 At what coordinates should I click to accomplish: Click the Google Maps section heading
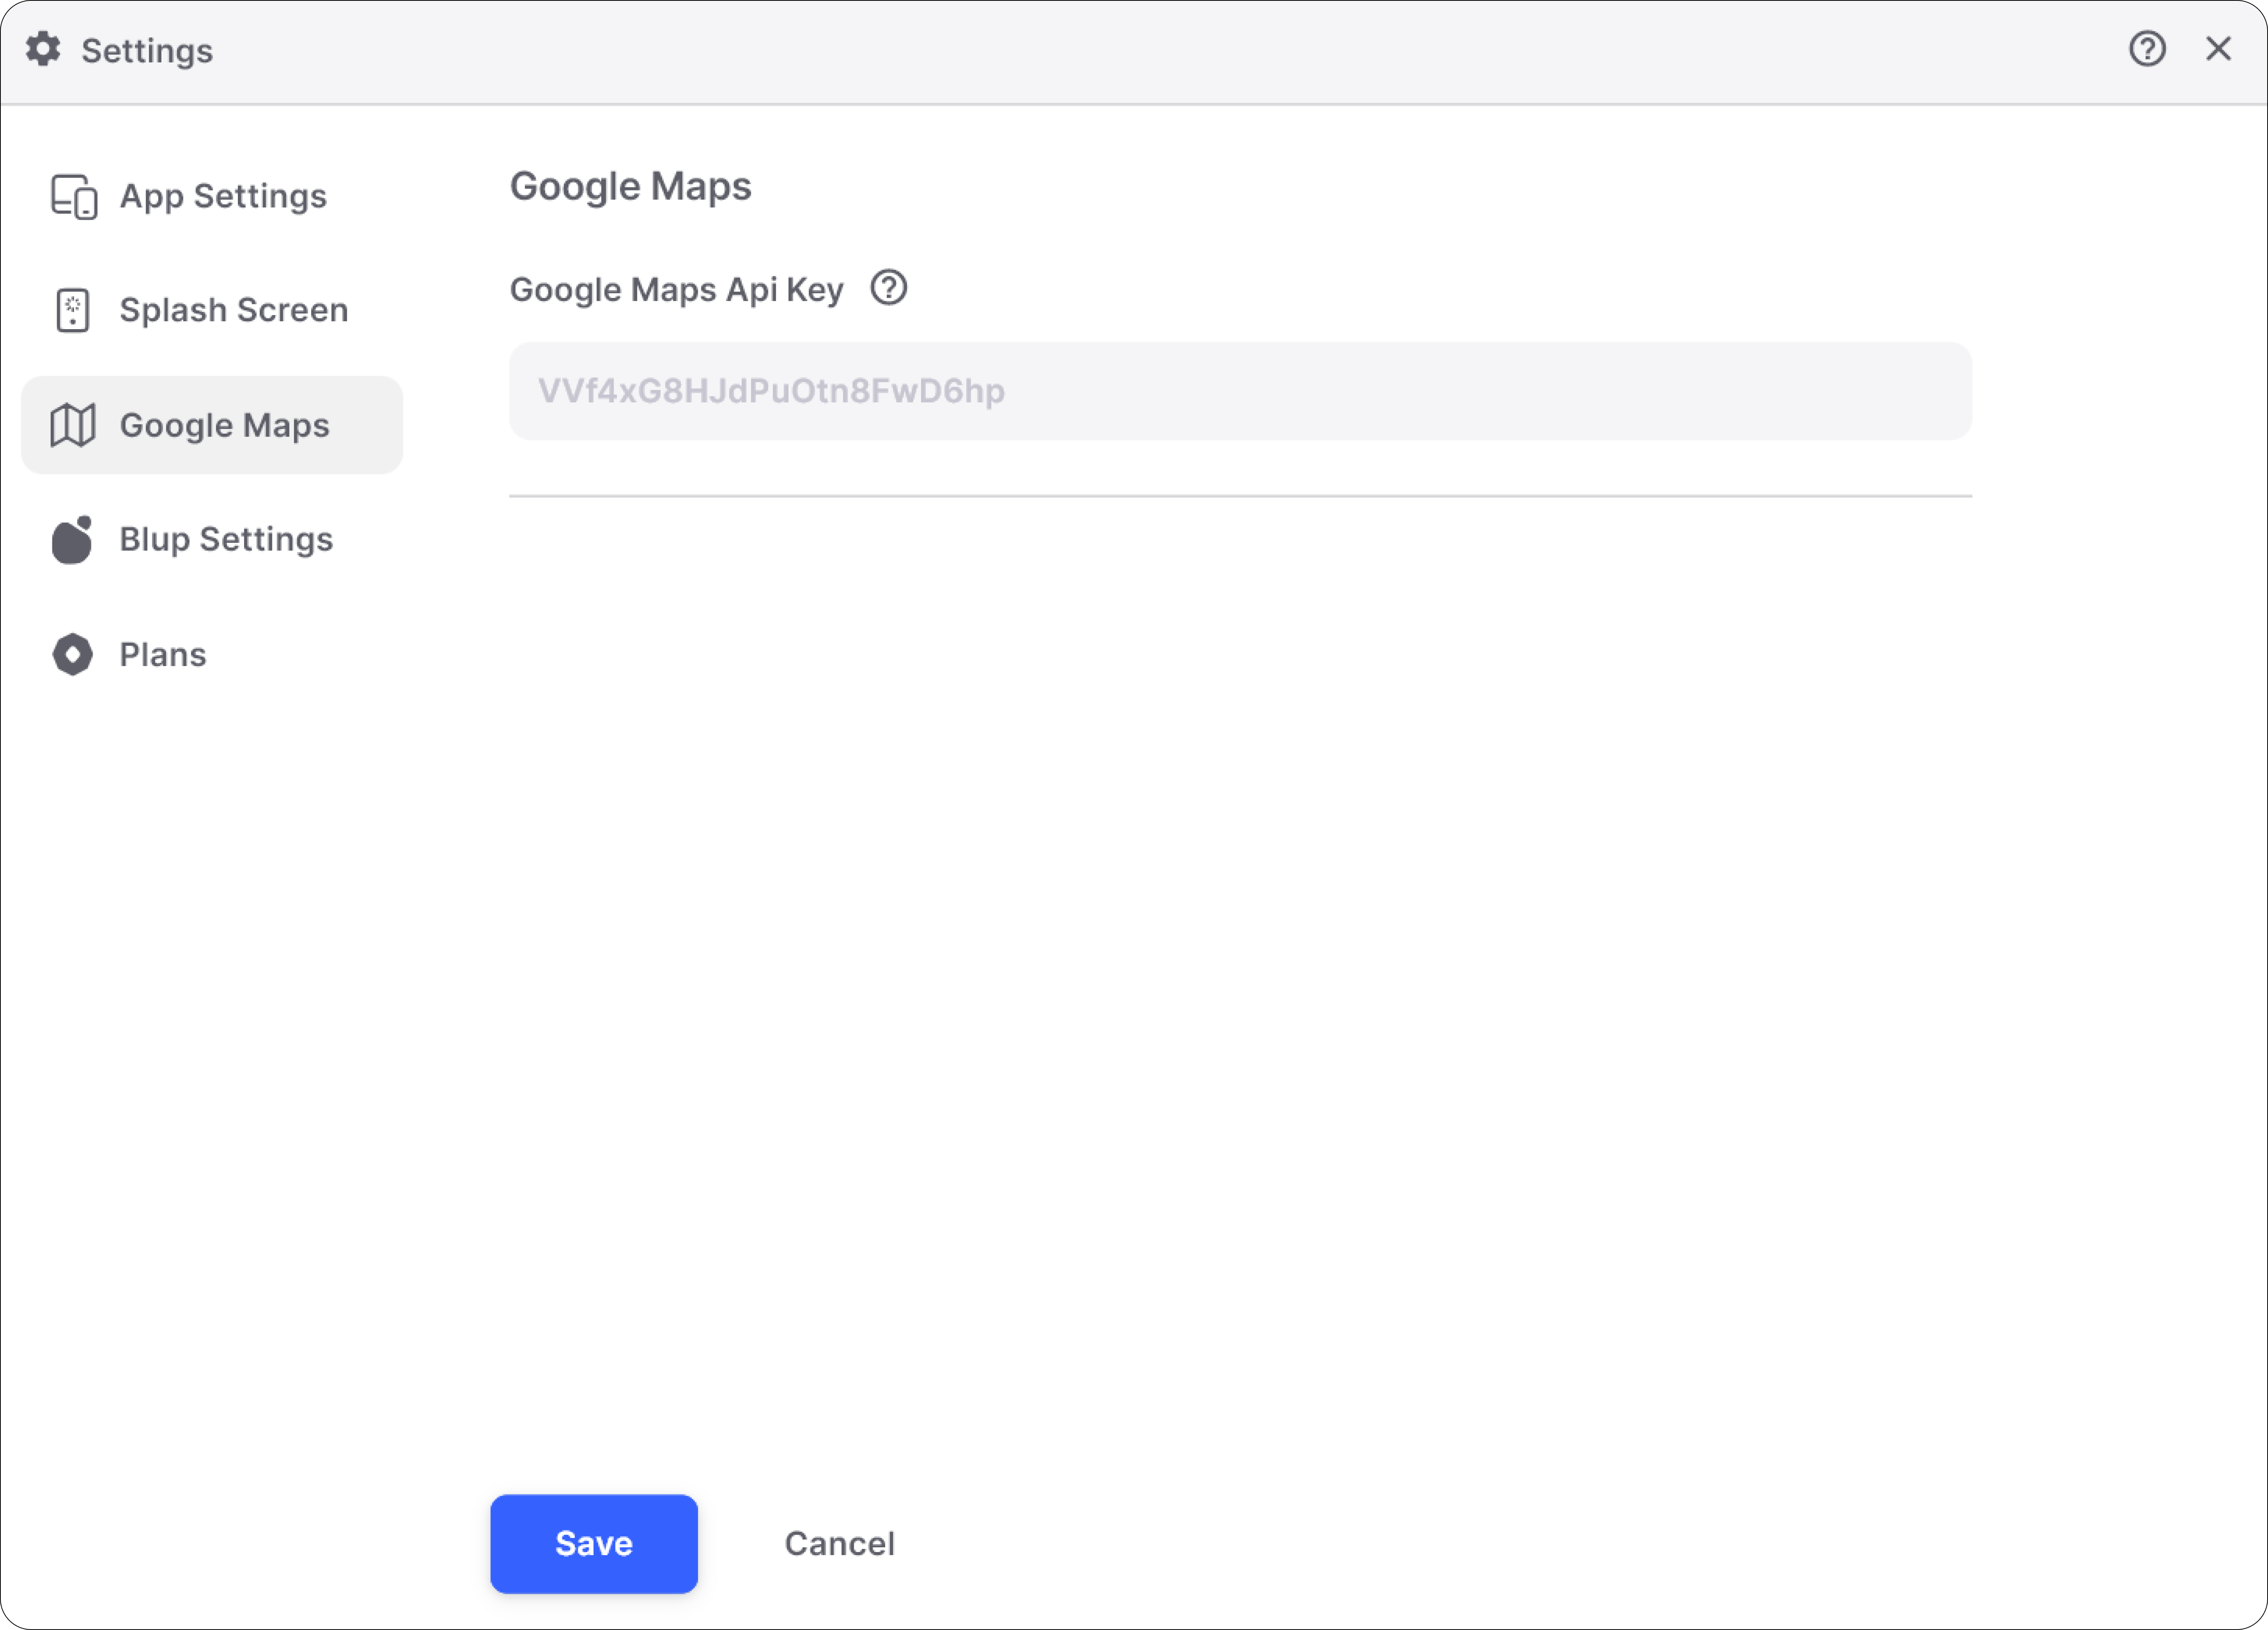pyautogui.click(x=631, y=186)
